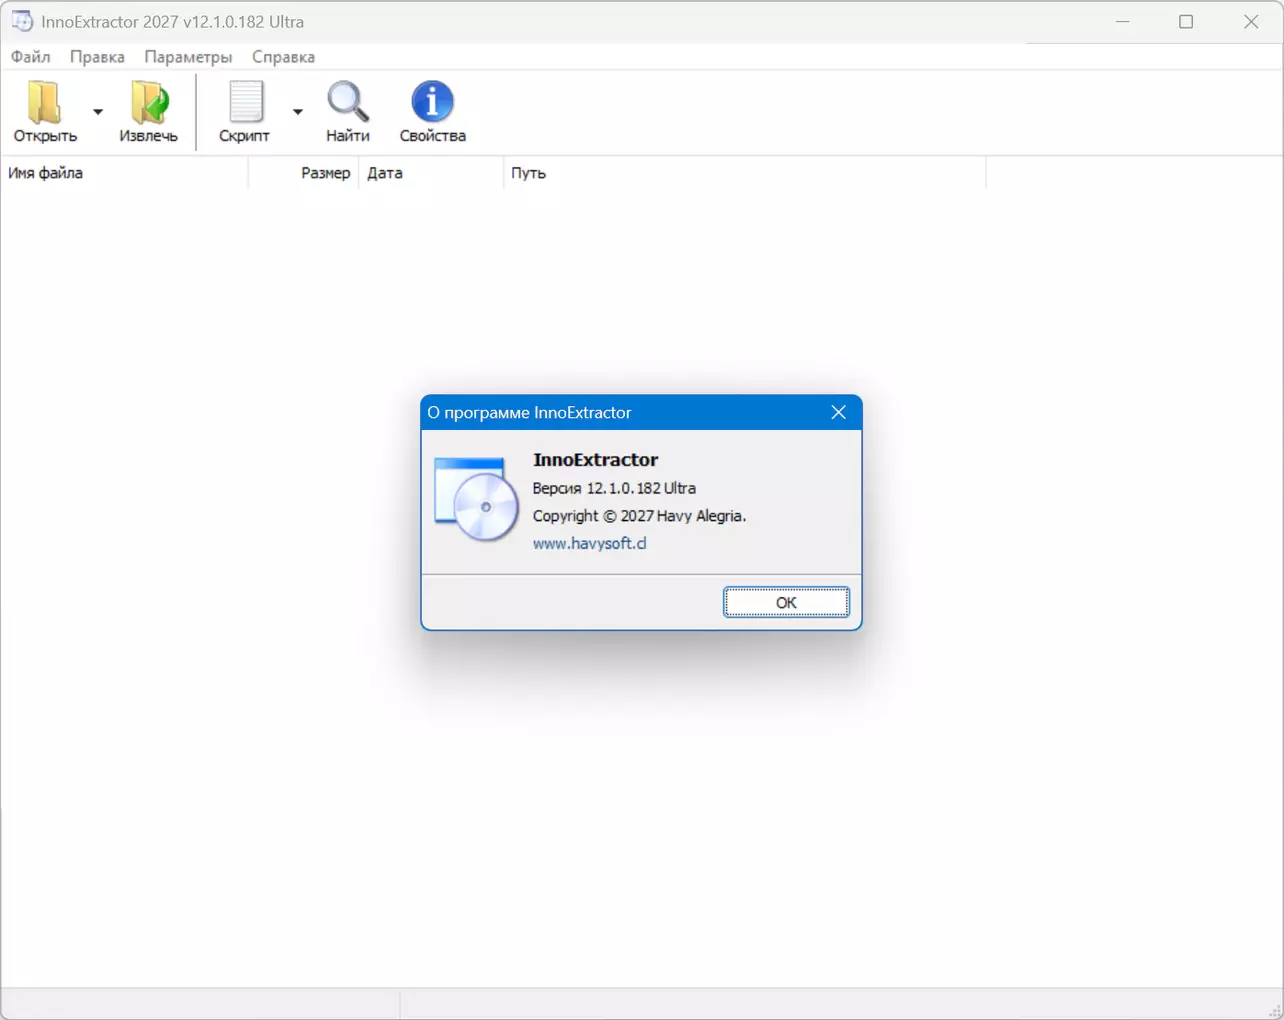Click the Открыть folder icon
The image size is (1284, 1020).
(x=45, y=102)
